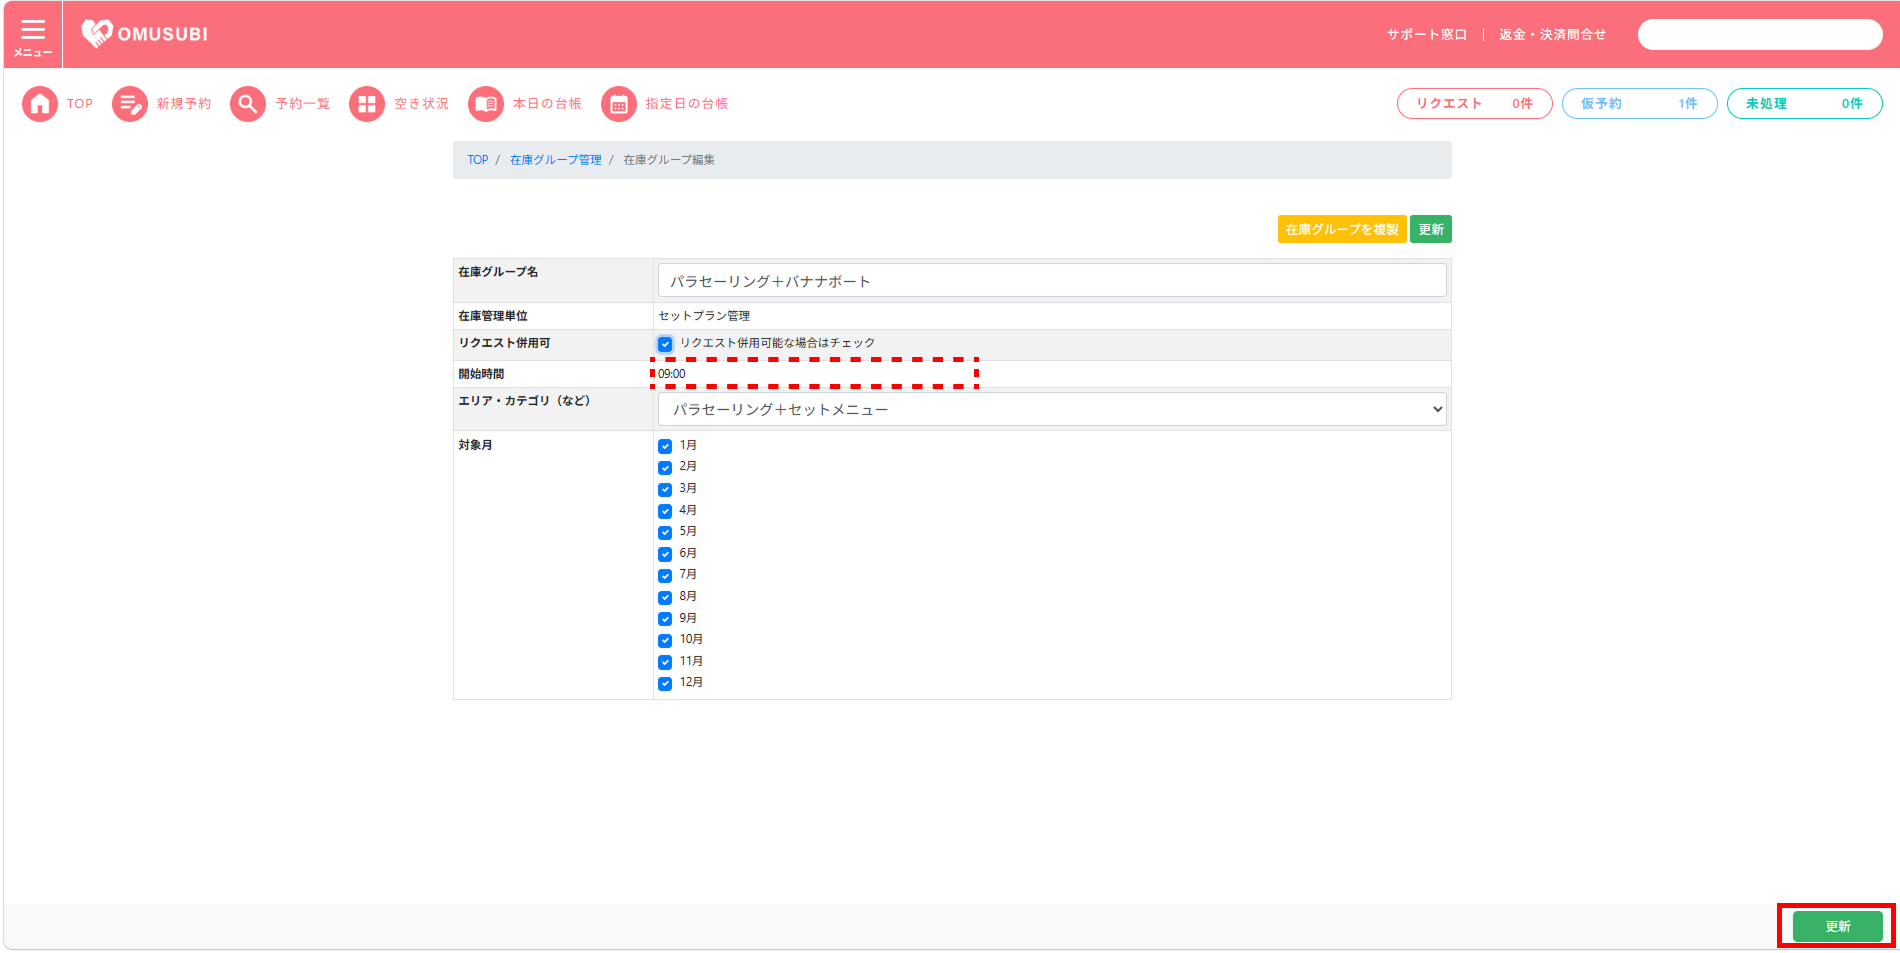The height and width of the screenshot is (953, 1900).
Task: Click 開始時間 value 09:00
Action: pyautogui.click(x=672, y=374)
